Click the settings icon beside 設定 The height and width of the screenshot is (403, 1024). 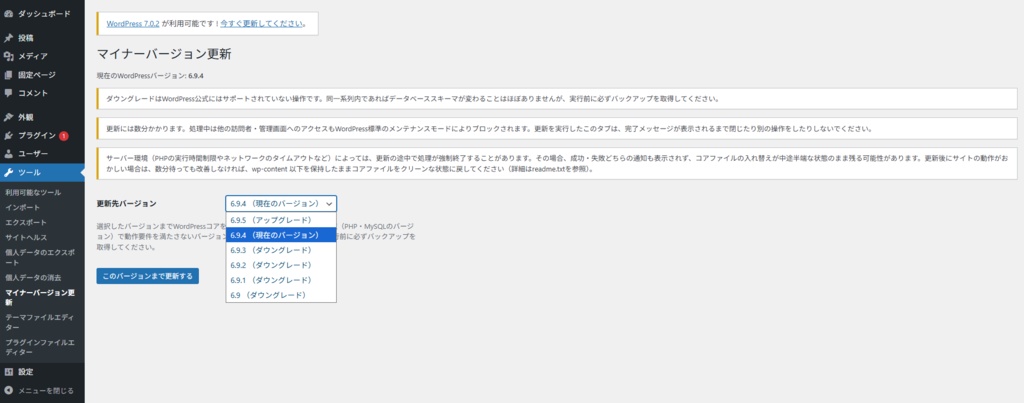tap(8, 372)
